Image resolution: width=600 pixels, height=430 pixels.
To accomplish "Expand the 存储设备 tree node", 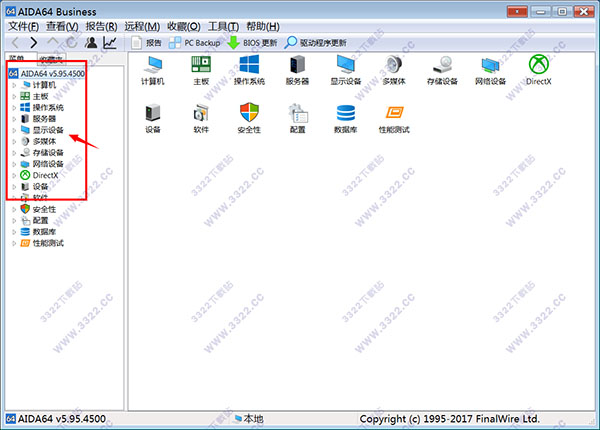I will [14, 153].
